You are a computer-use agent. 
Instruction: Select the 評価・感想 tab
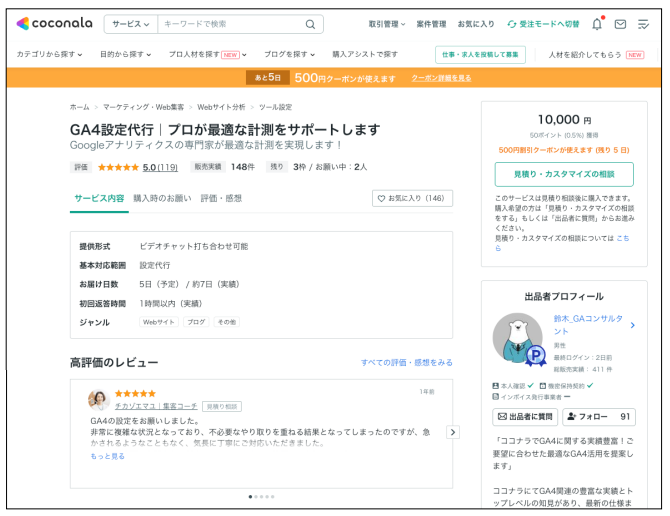coord(221,198)
